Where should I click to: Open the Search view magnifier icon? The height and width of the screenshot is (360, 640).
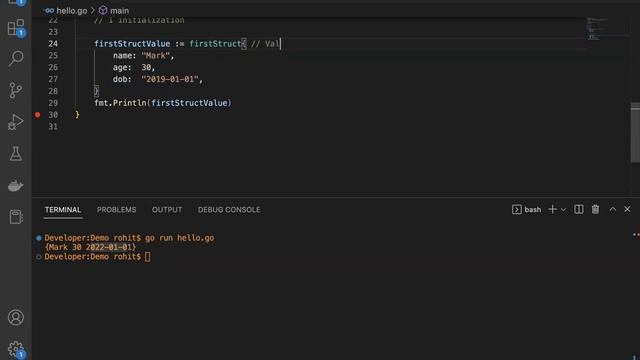click(x=16, y=58)
